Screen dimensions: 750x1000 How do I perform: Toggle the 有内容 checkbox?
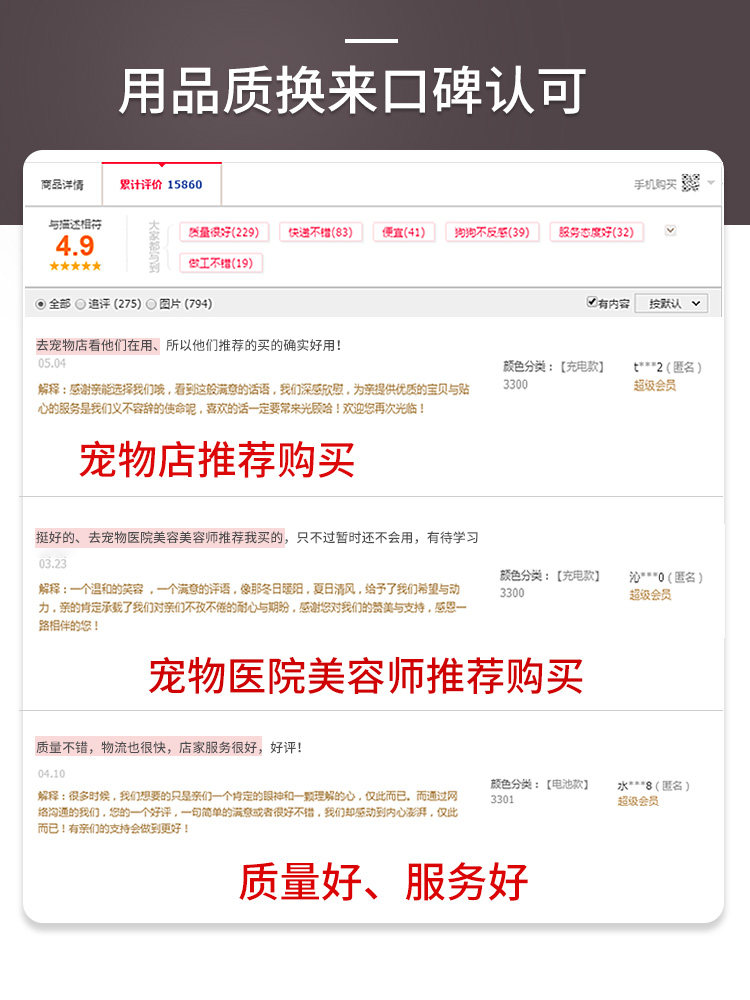coord(592,303)
